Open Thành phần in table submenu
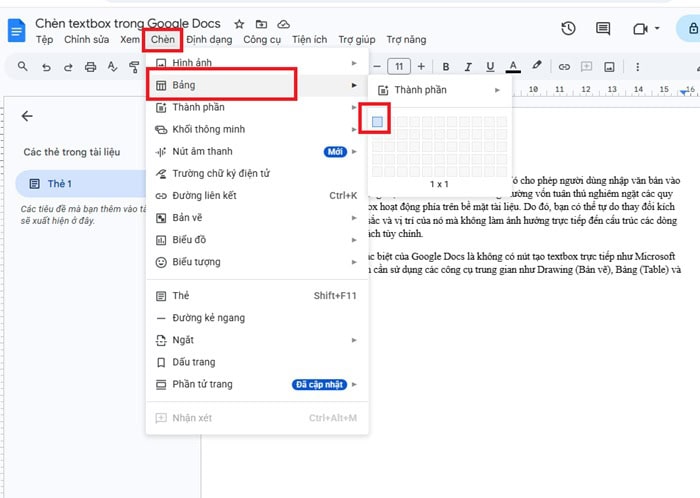 pyautogui.click(x=439, y=90)
